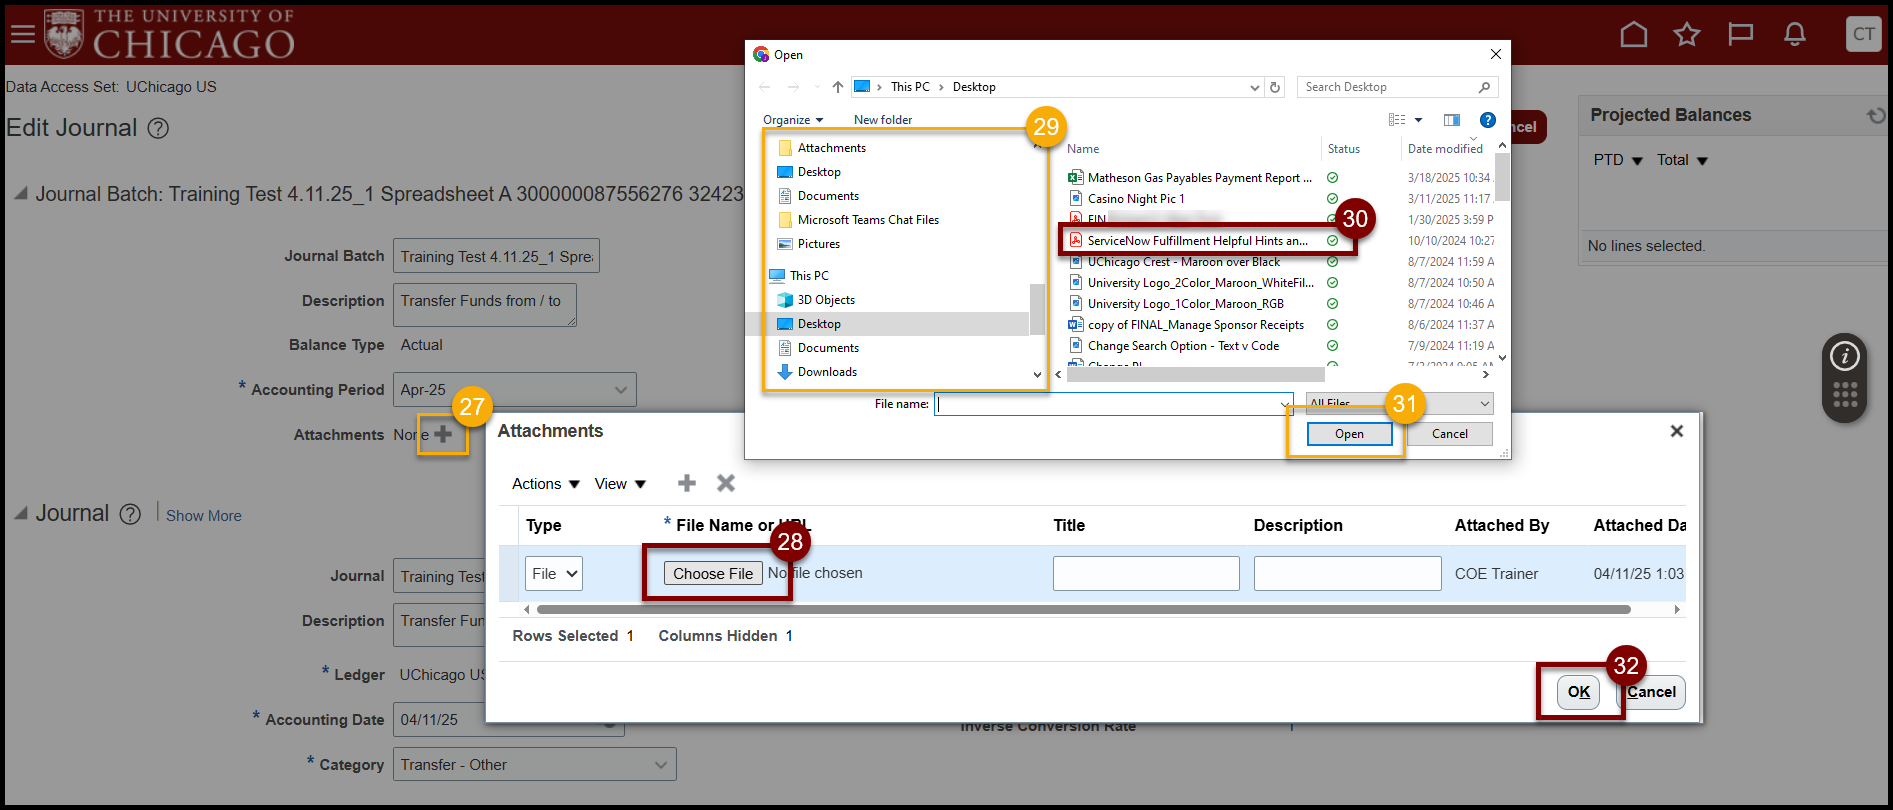This screenshot has height=810, width=1893.
Task: Click the Title input field
Action: point(1145,574)
